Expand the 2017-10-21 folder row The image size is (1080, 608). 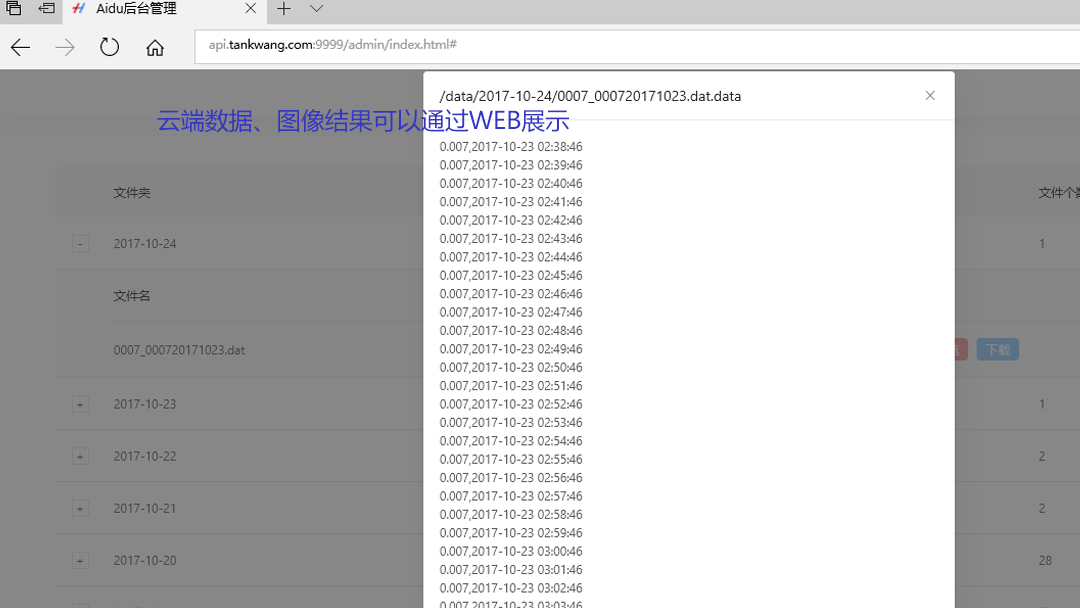80,508
